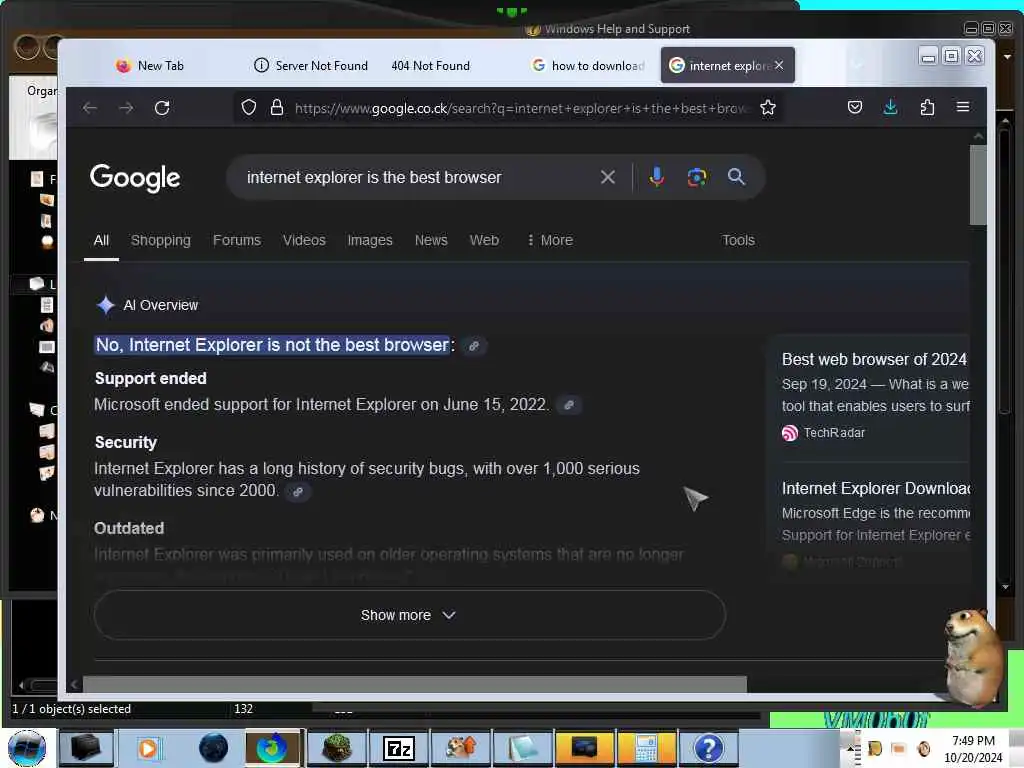
Task: Select the Forums results tab
Action: 237,240
